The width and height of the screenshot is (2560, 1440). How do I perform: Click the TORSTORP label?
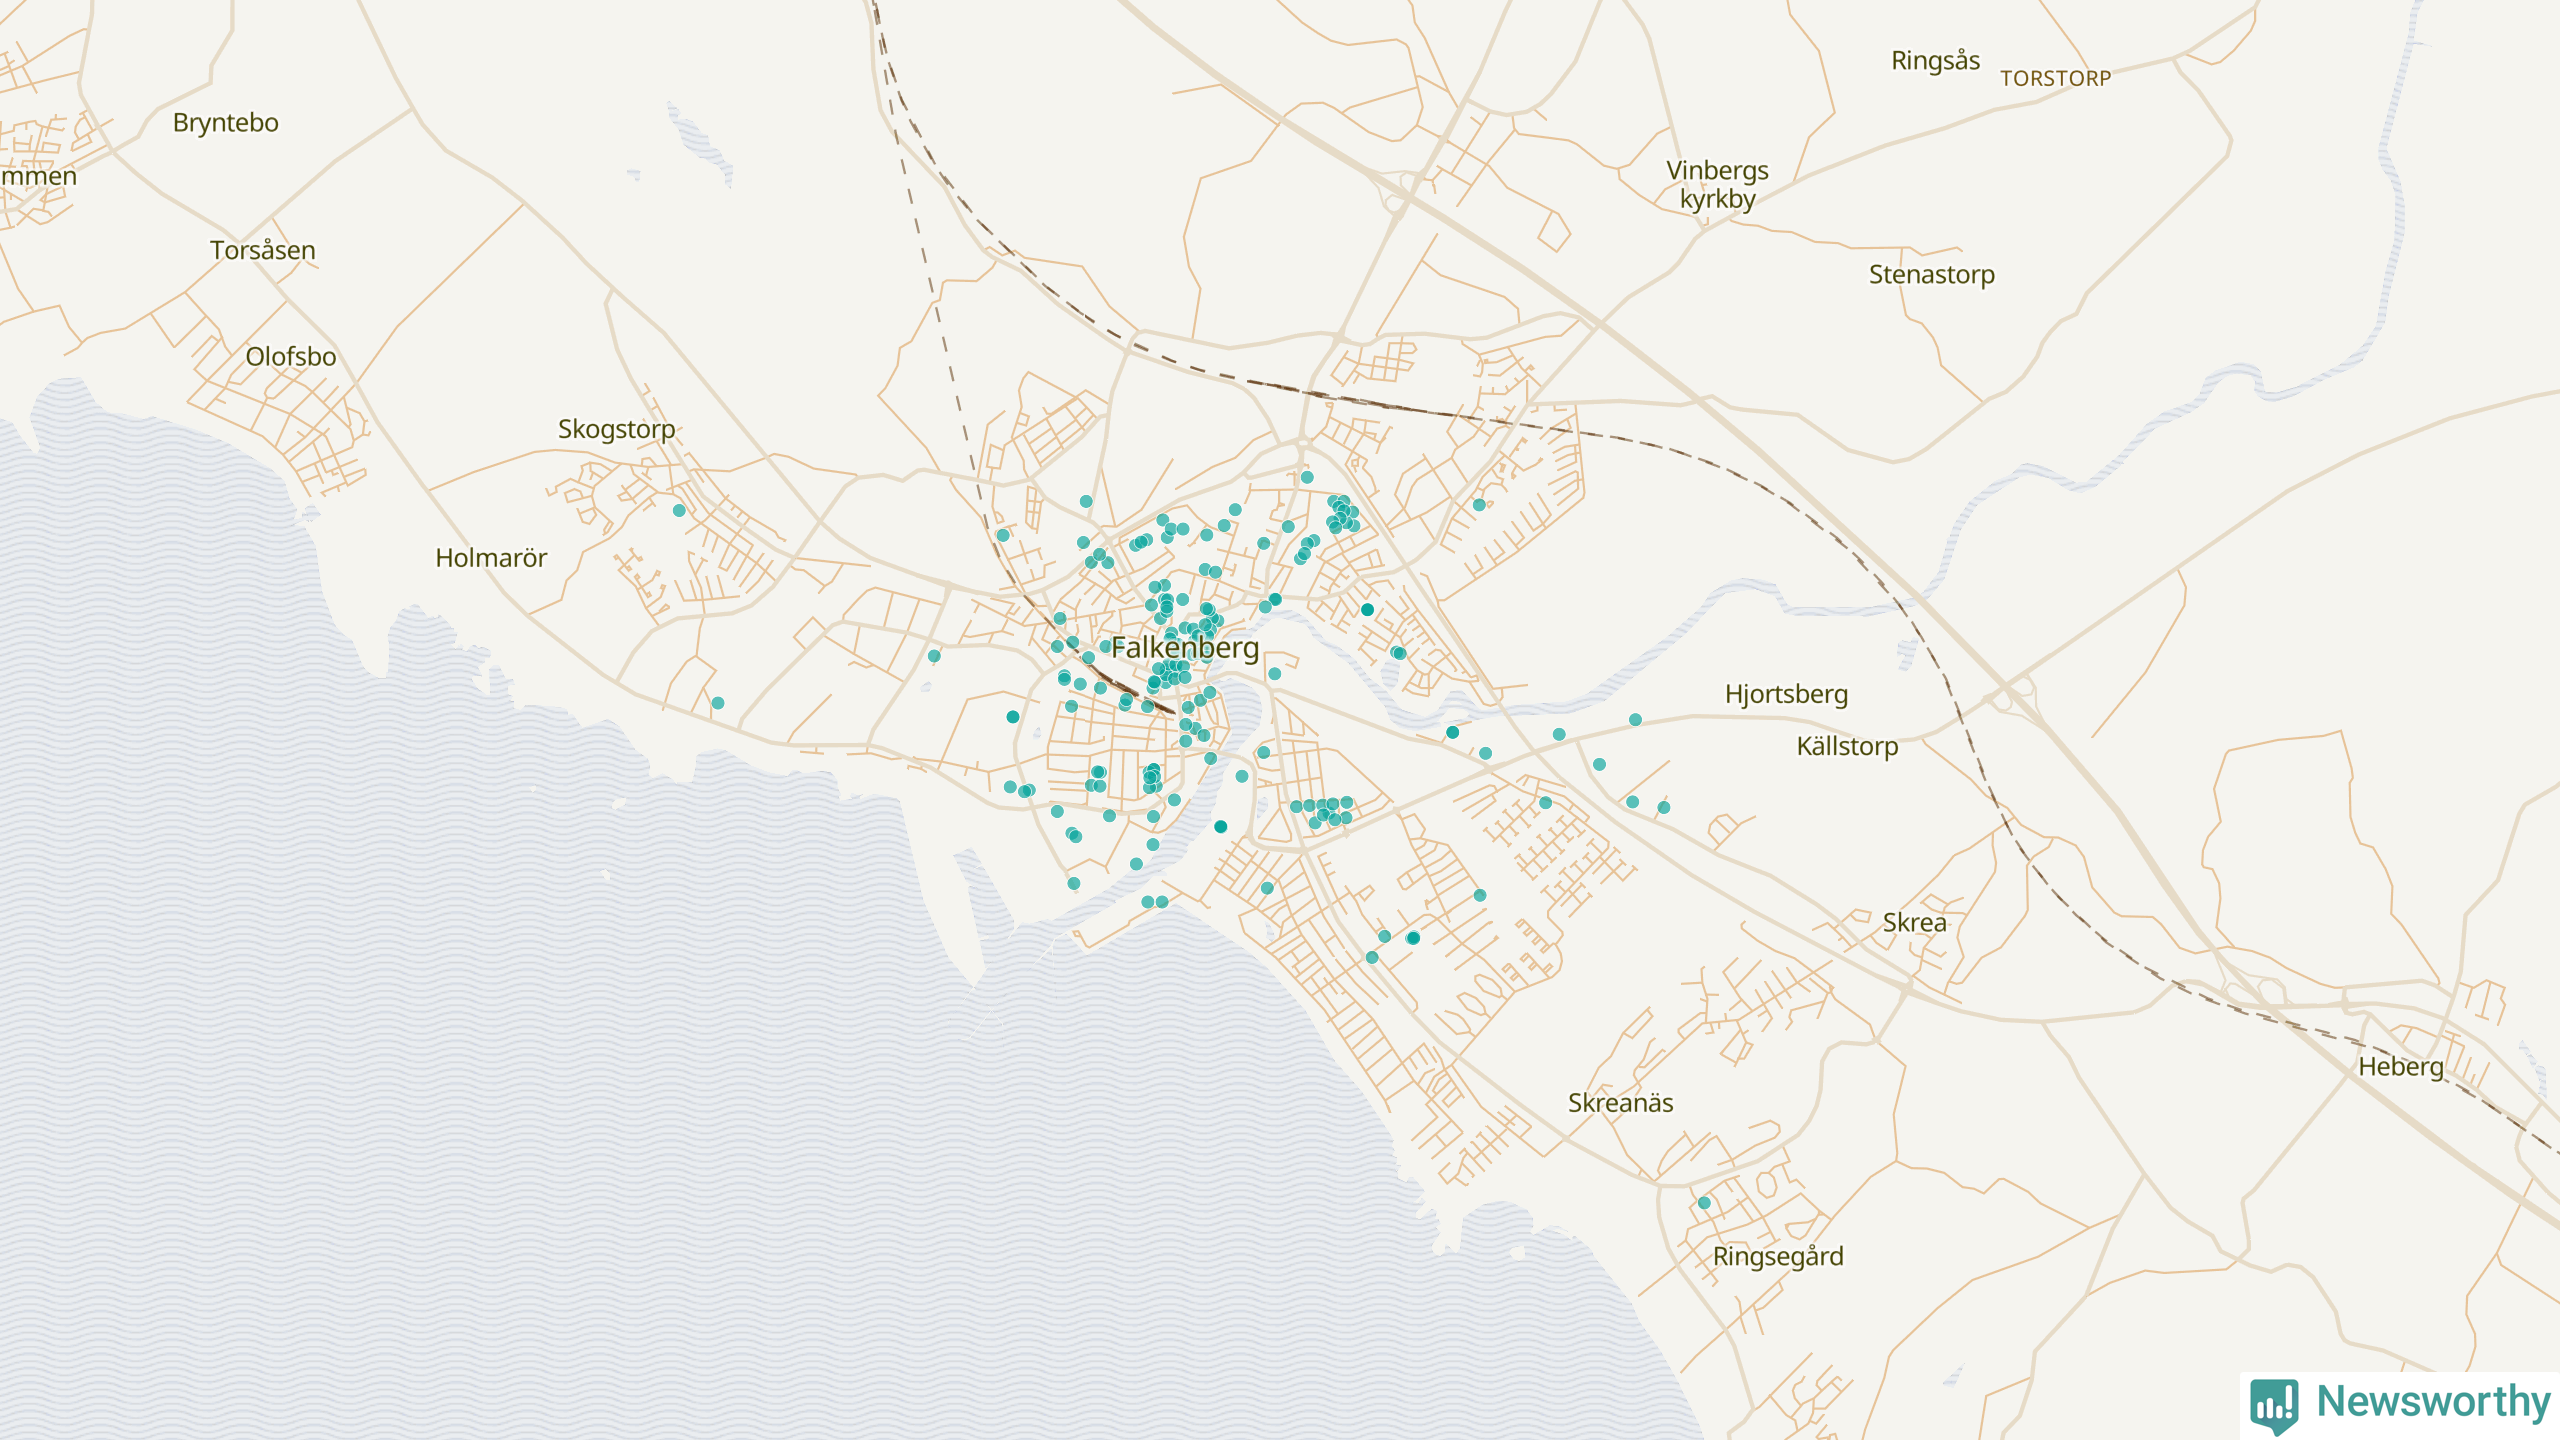(2055, 79)
